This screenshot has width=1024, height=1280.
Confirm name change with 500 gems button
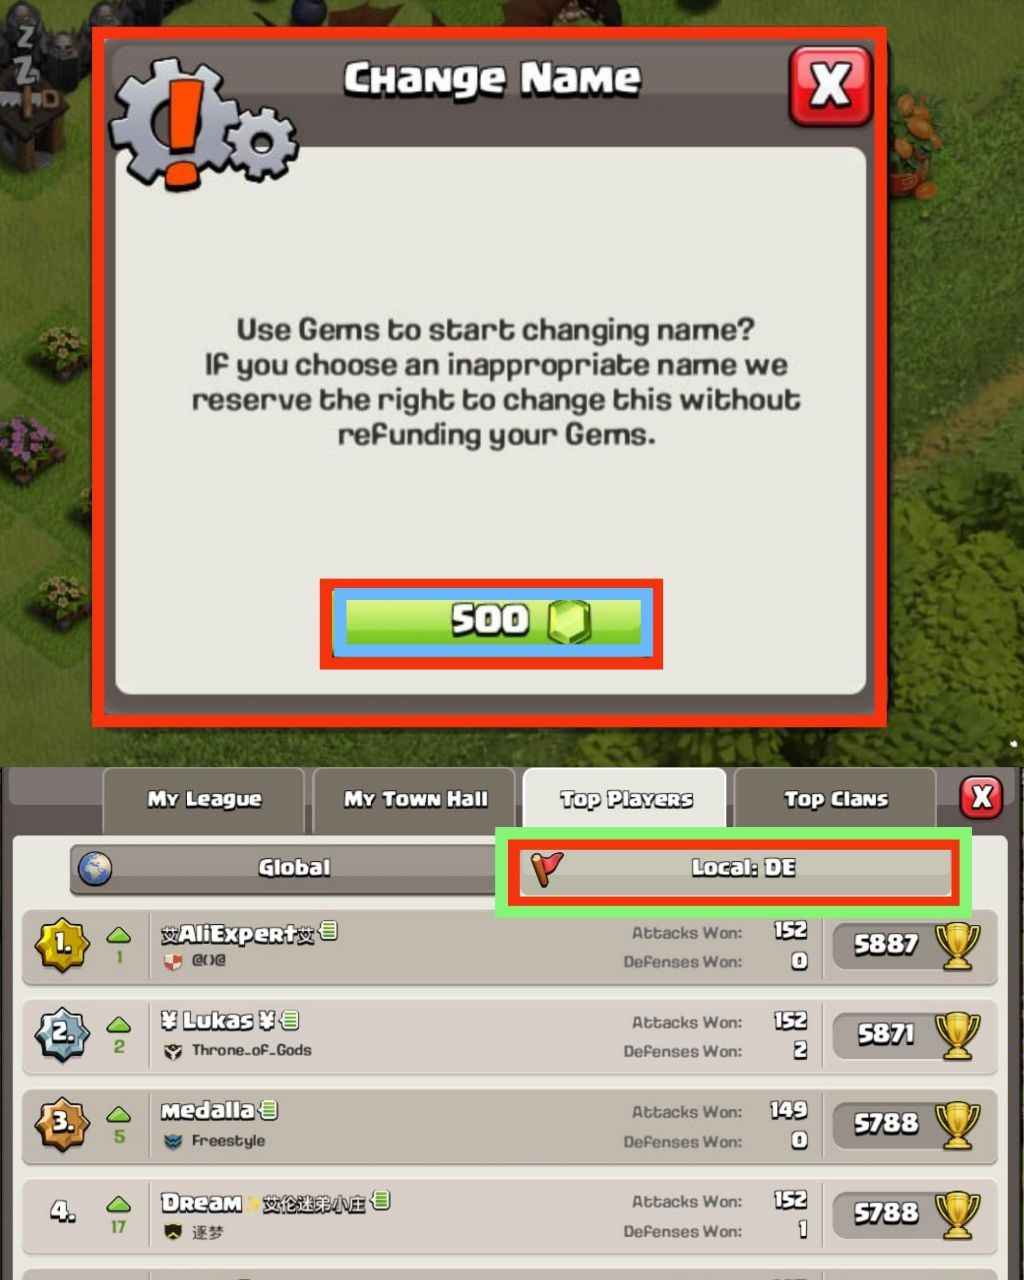[x=492, y=622]
